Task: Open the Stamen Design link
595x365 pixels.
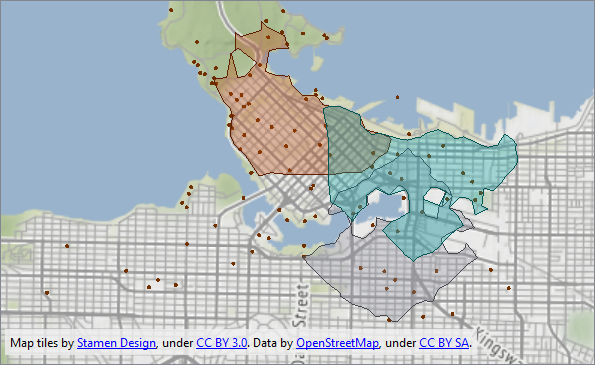Action: click(116, 343)
